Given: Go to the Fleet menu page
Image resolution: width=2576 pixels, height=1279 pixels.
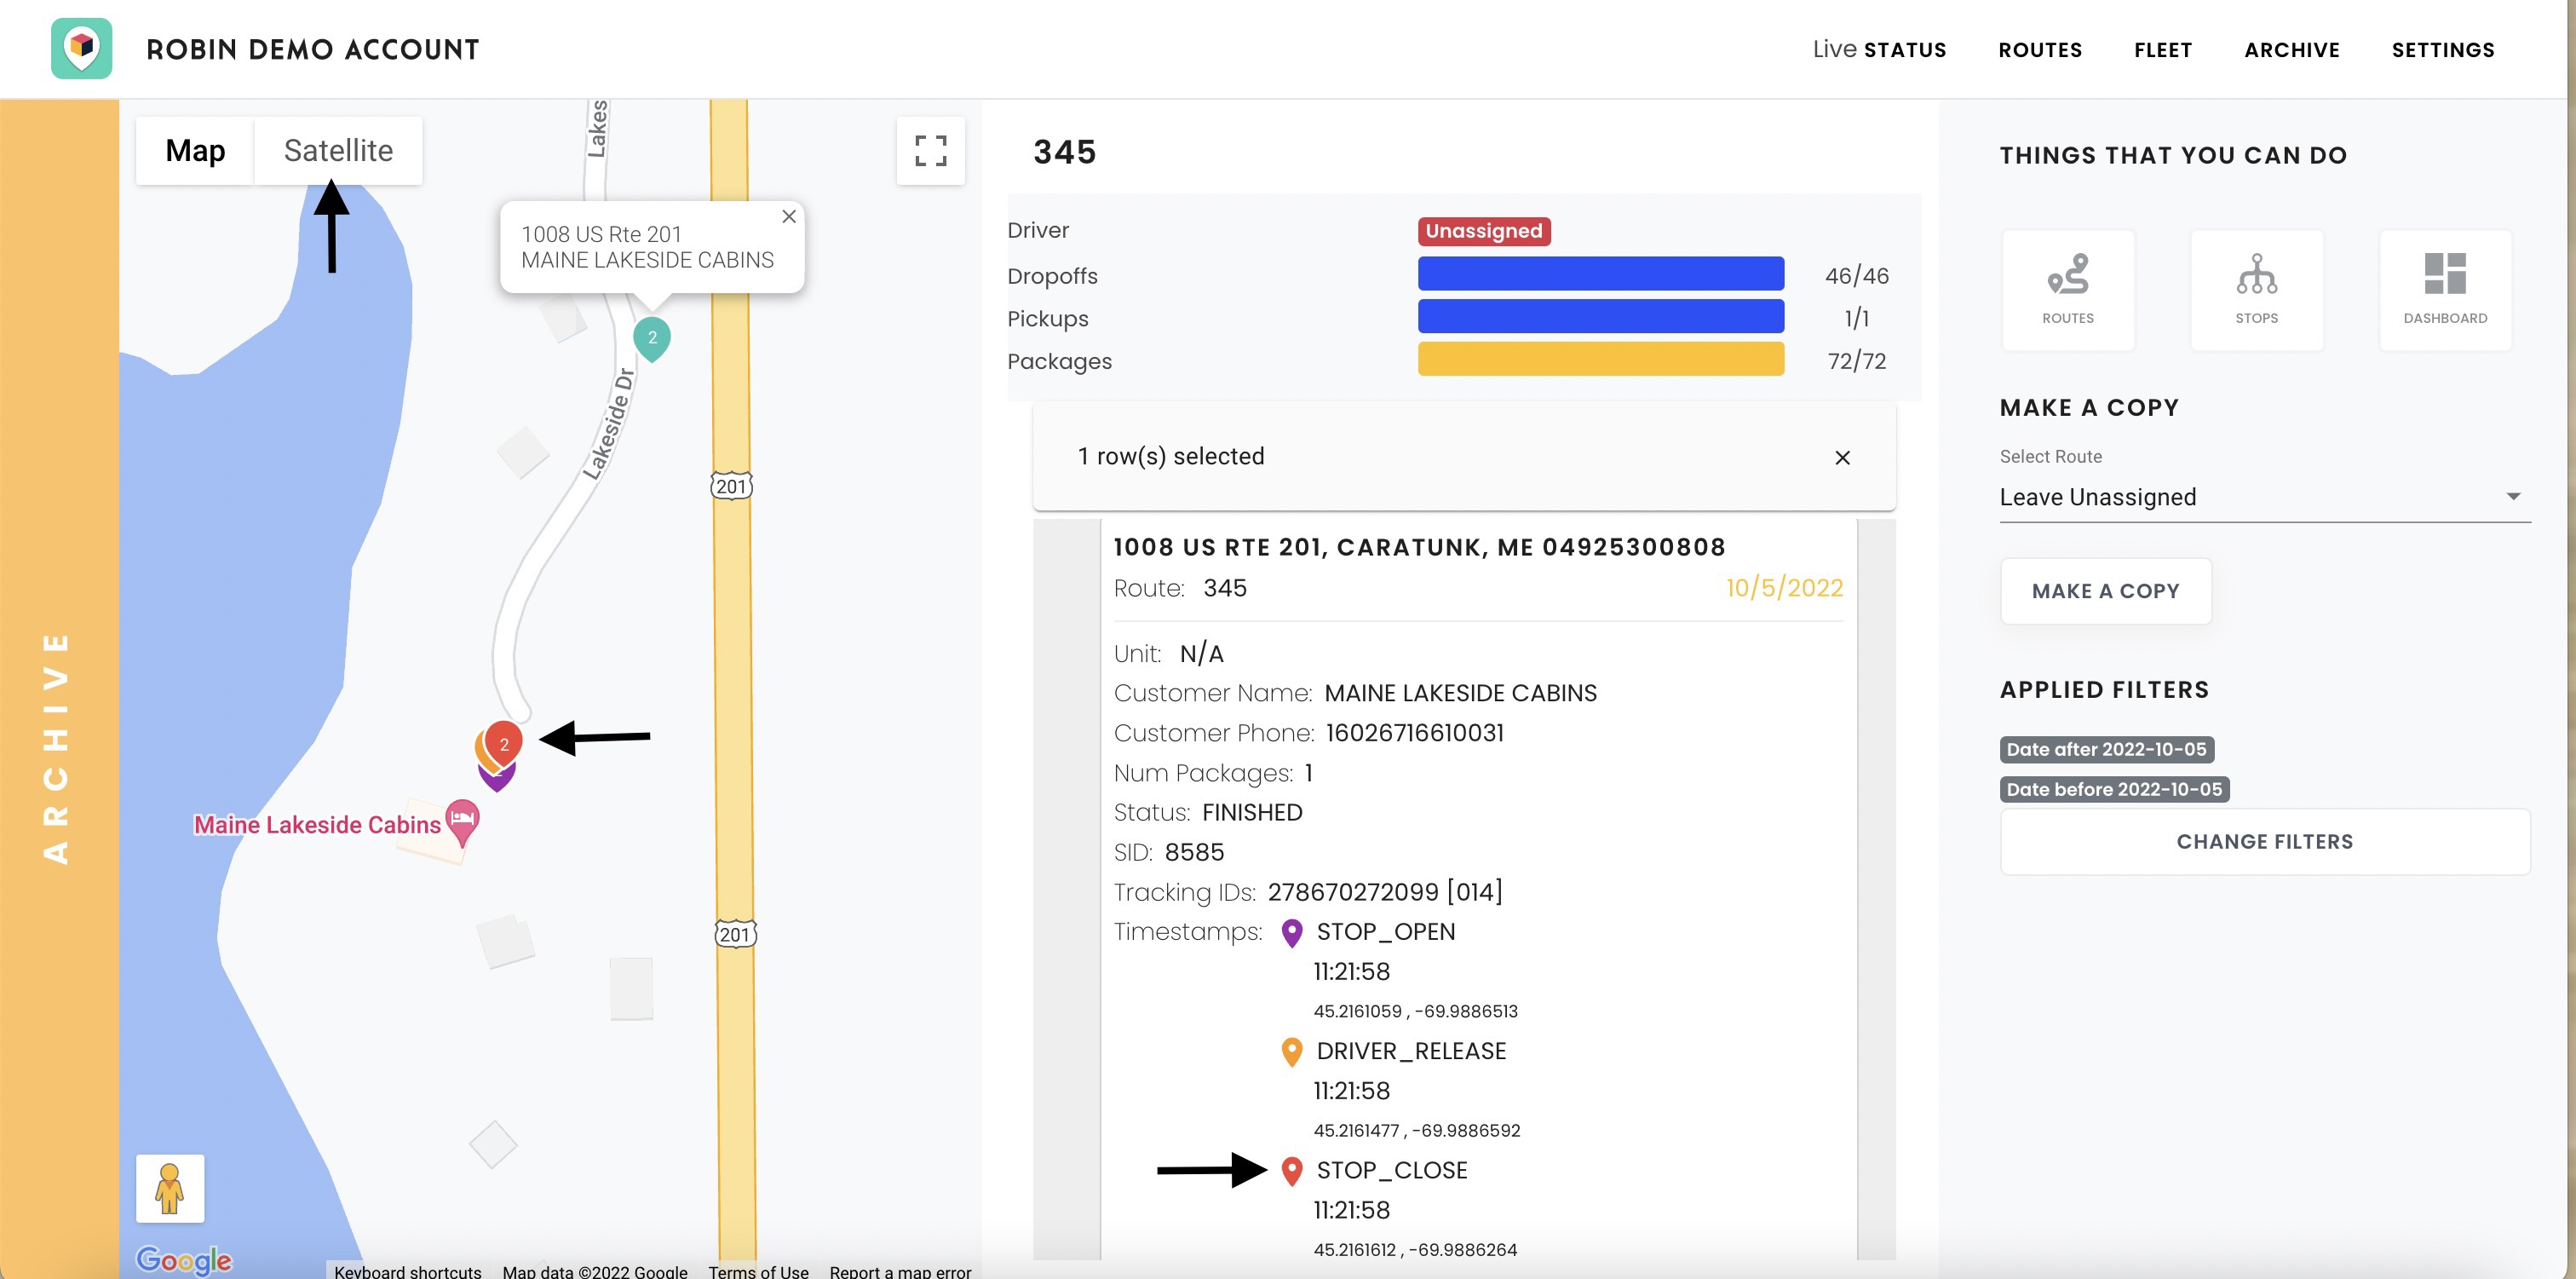Looking at the screenshot, I should pyautogui.click(x=2162, y=50).
